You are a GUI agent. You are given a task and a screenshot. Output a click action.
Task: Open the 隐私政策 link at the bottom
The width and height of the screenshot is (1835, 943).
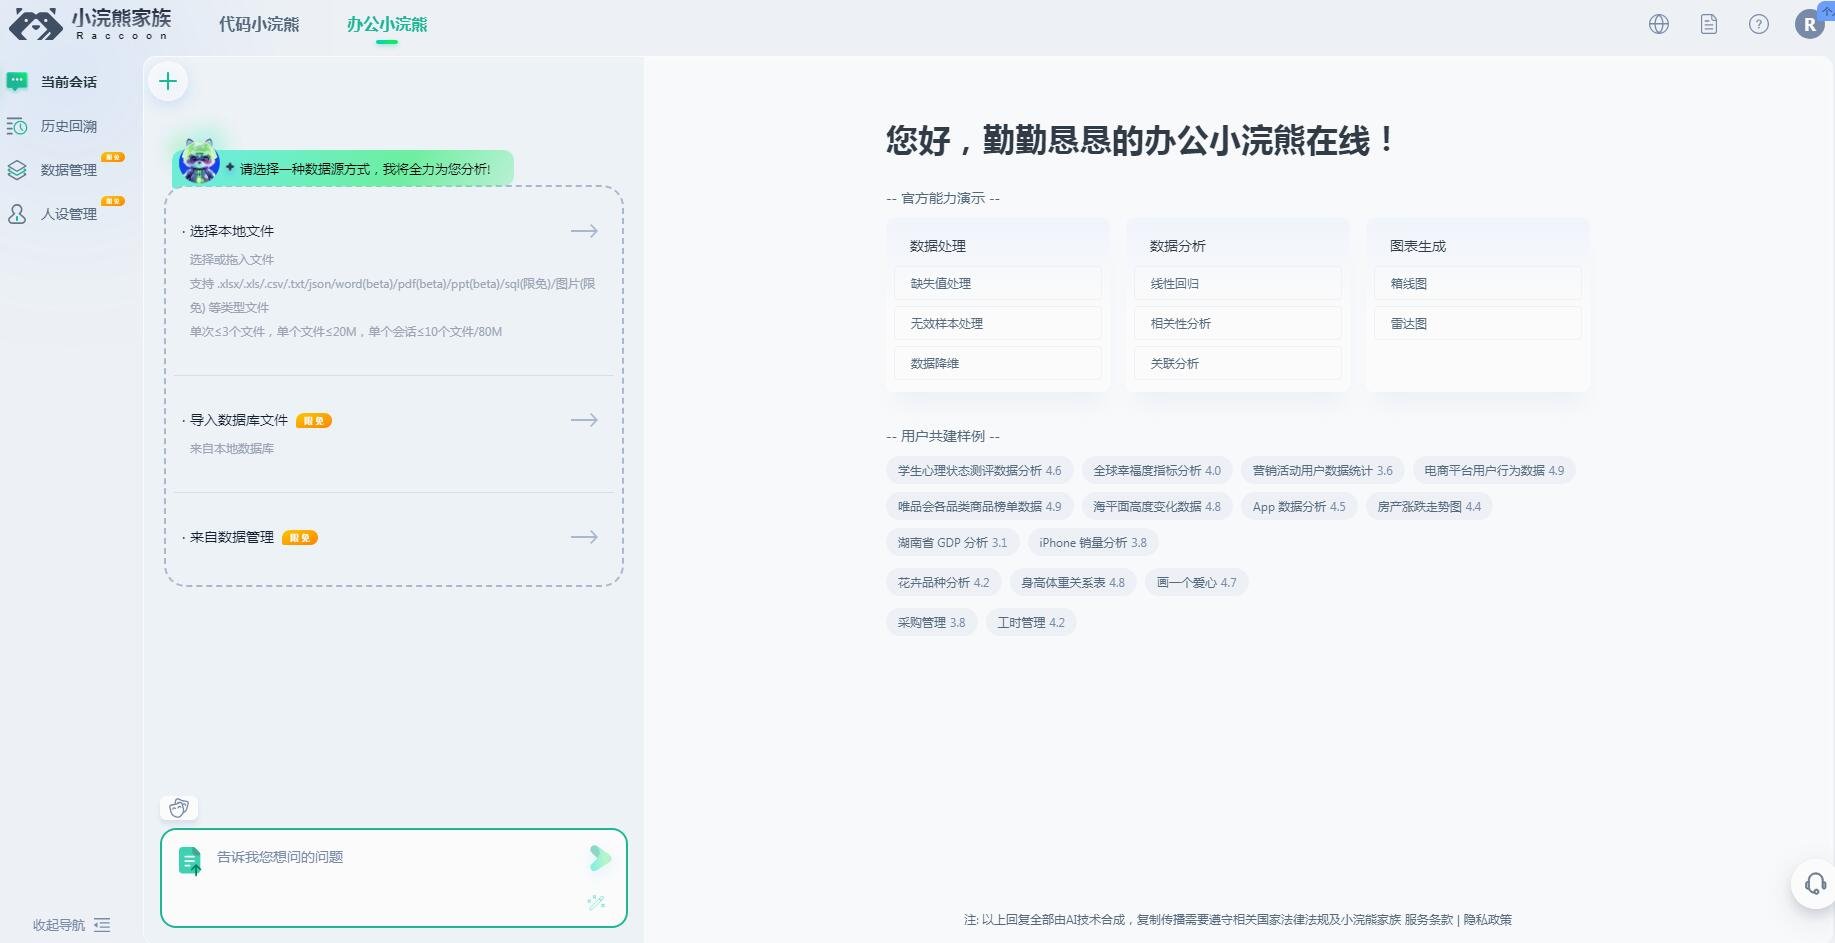tap(1487, 919)
